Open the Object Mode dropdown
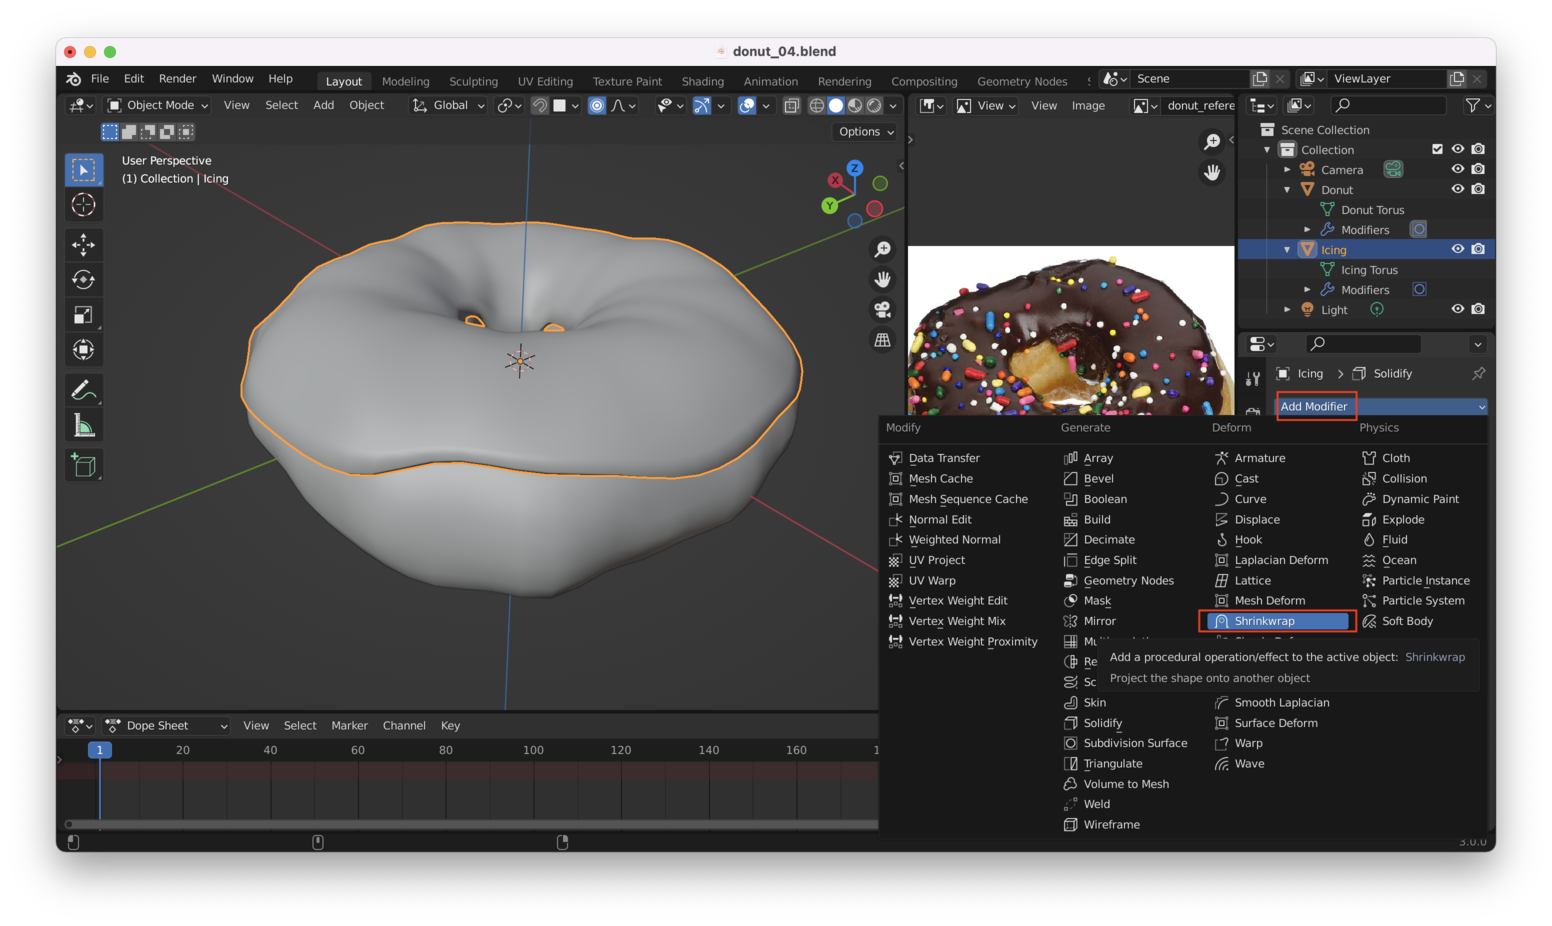This screenshot has height=926, width=1552. (158, 105)
